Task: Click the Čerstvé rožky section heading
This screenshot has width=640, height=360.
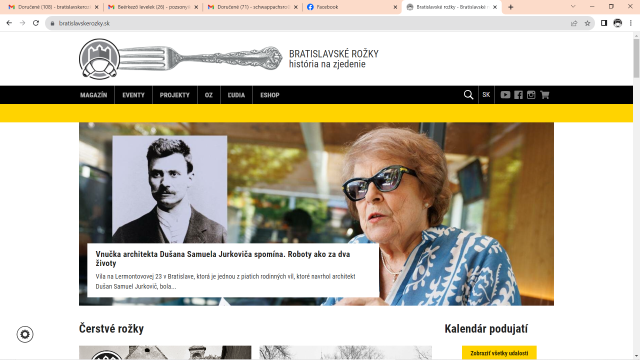Action: 111,329
